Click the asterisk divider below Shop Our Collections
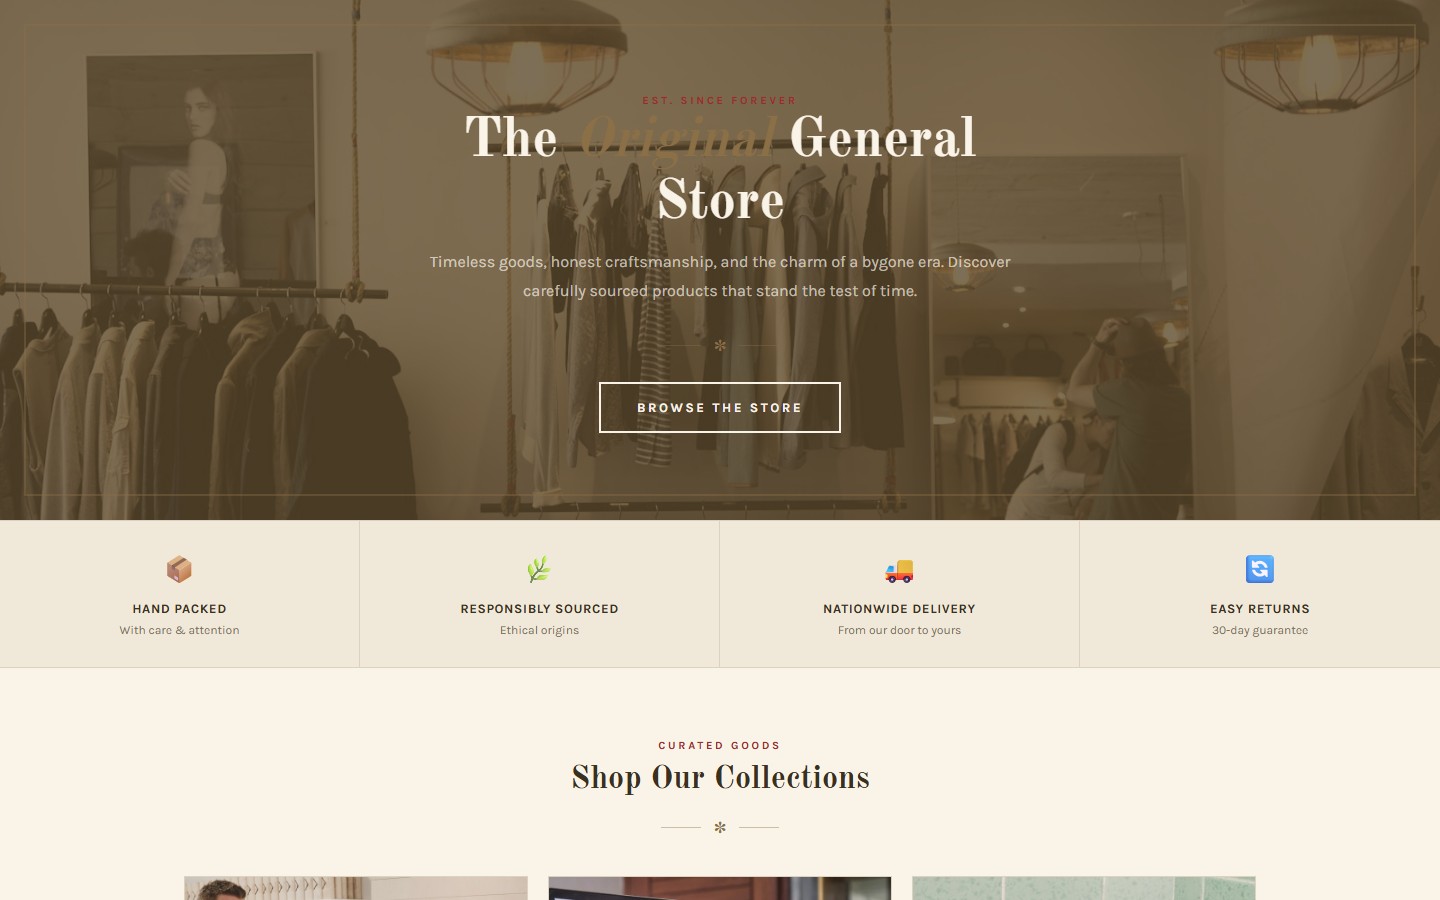This screenshot has width=1440, height=900. tap(720, 828)
